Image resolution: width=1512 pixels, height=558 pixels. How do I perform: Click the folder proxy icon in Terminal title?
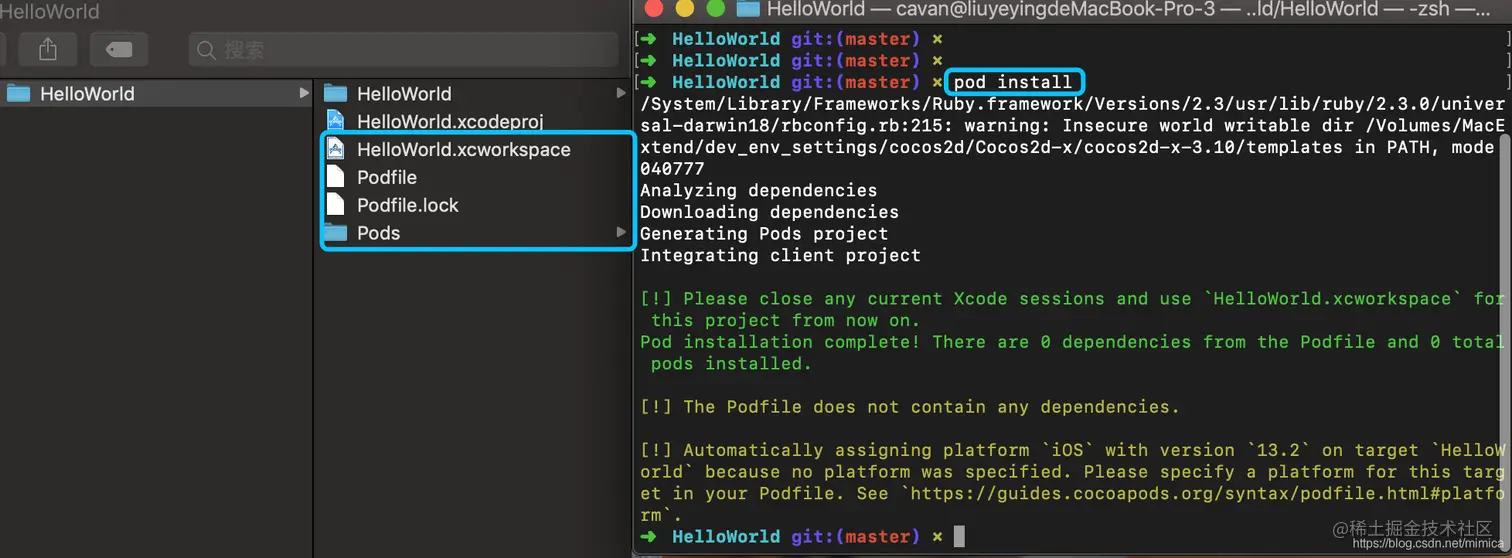click(x=747, y=9)
